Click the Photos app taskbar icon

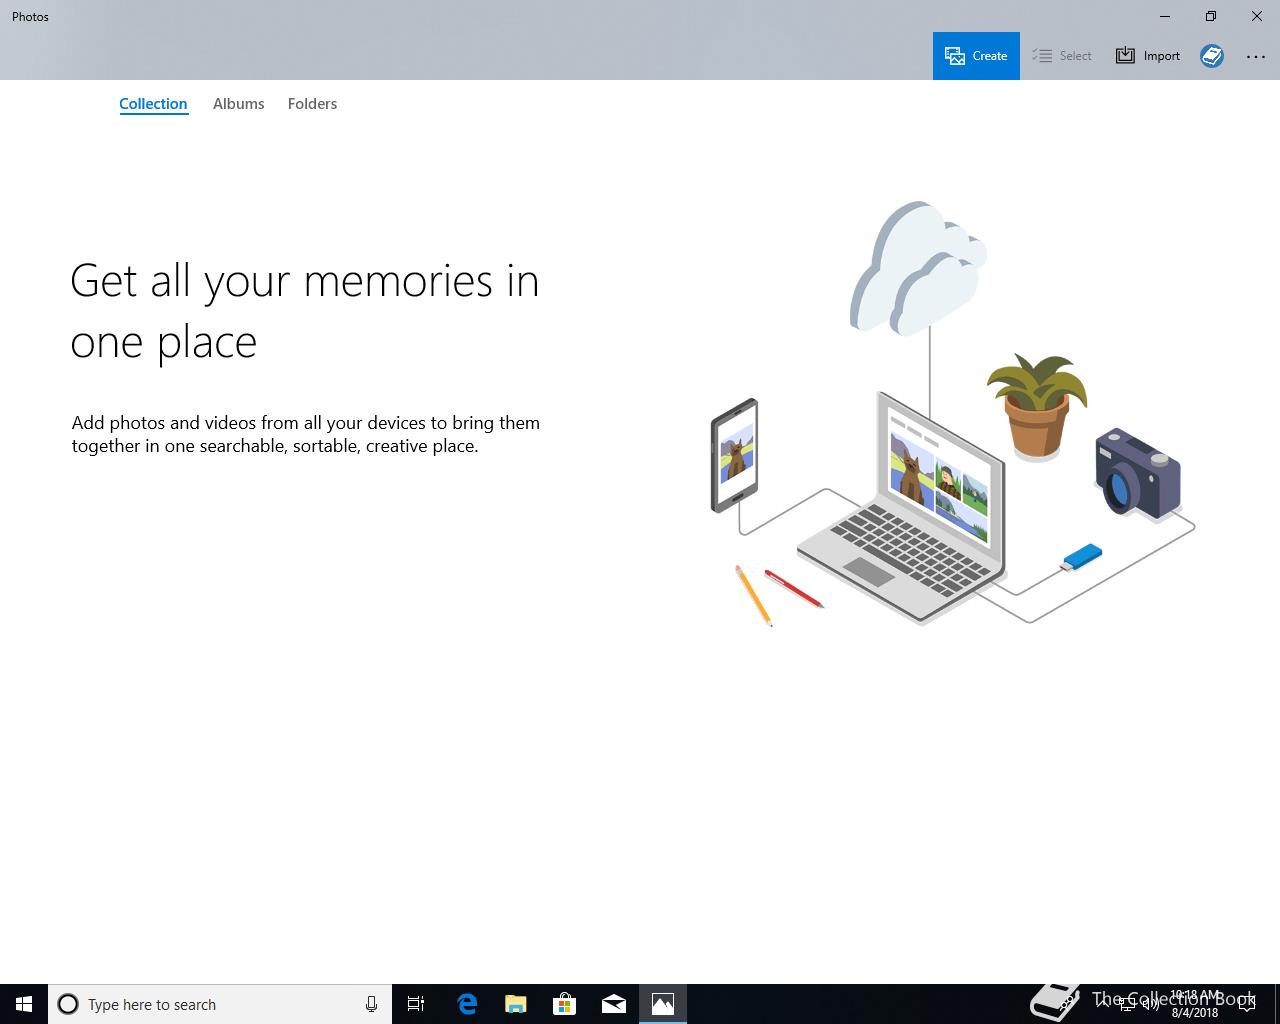663,1004
